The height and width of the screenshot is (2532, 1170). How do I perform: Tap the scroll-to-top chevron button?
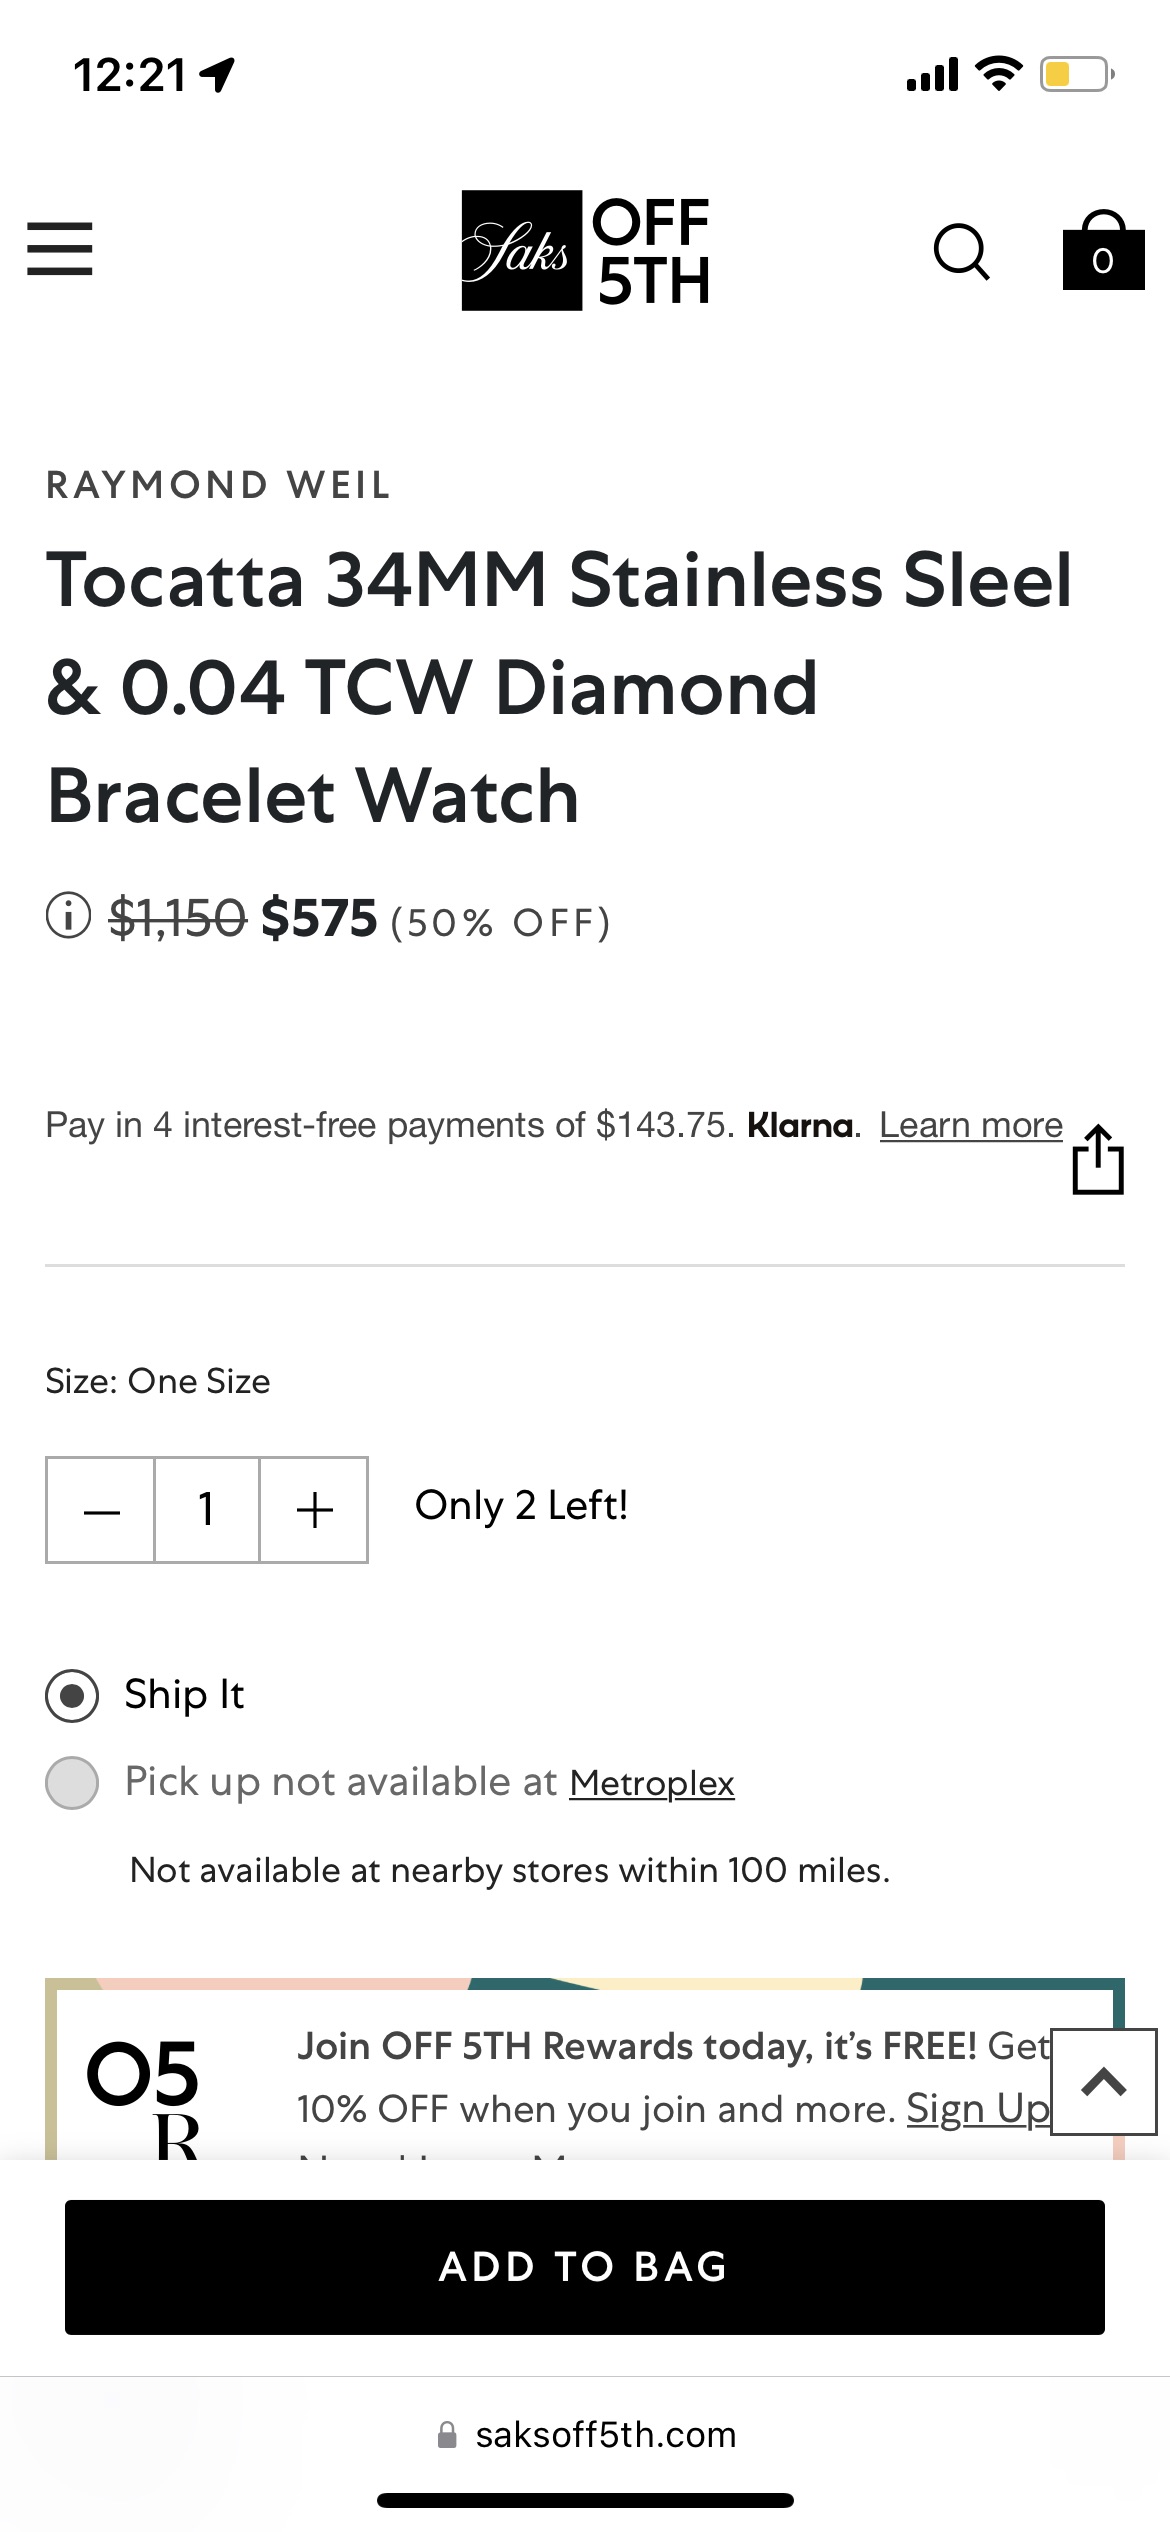pyautogui.click(x=1104, y=2082)
